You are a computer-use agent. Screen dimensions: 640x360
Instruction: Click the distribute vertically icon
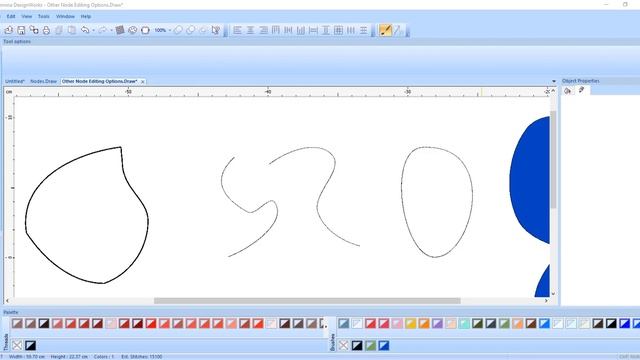[x=363, y=30]
